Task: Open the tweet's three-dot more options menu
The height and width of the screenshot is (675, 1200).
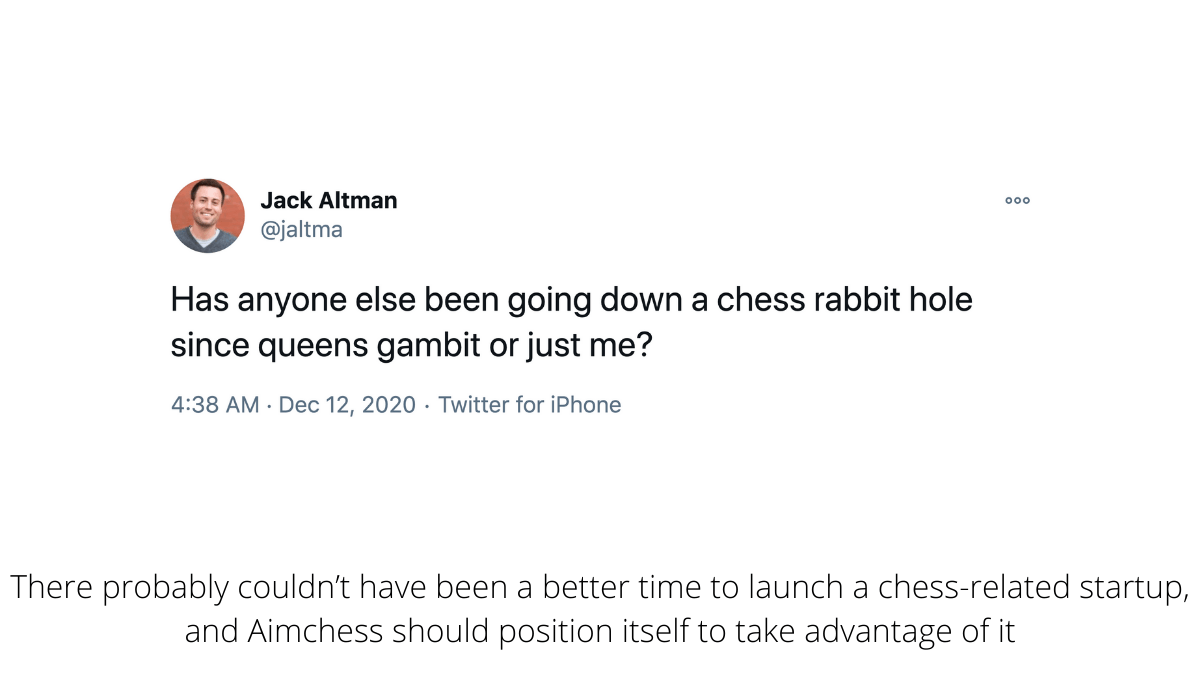Action: point(1017,201)
